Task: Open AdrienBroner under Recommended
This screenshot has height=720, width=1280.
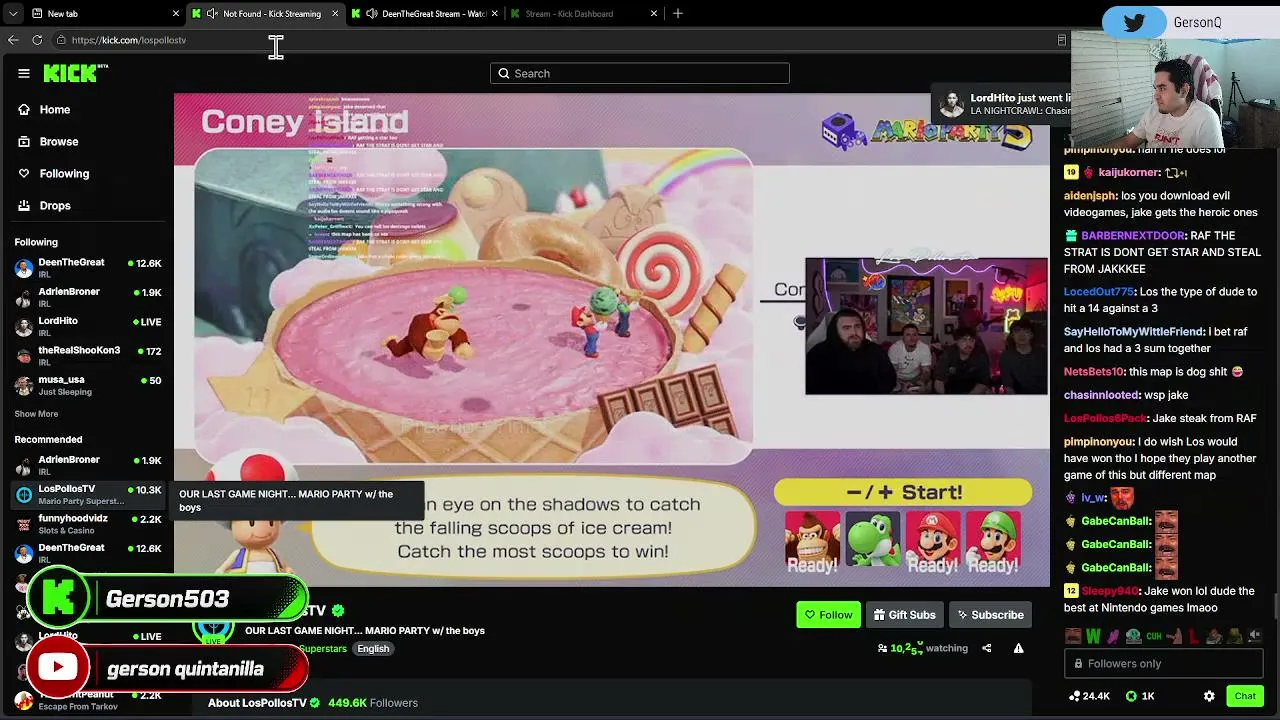Action: pos(87,465)
